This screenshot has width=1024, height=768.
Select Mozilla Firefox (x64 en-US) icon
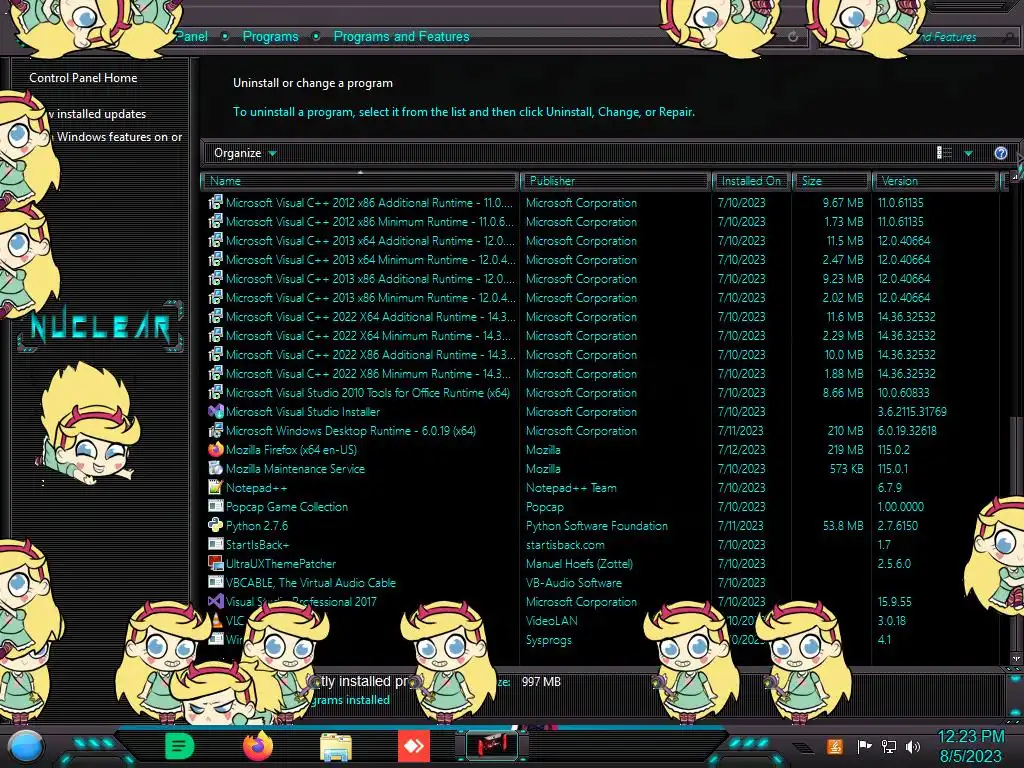coord(216,449)
